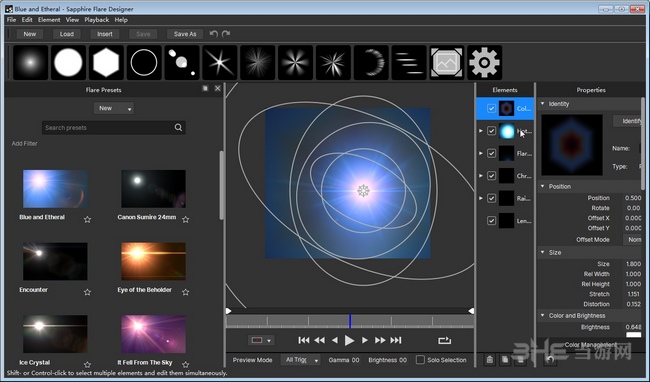Screen dimensions: 650x382
Task: Click the search magnifier icon
Action: pyautogui.click(x=178, y=127)
